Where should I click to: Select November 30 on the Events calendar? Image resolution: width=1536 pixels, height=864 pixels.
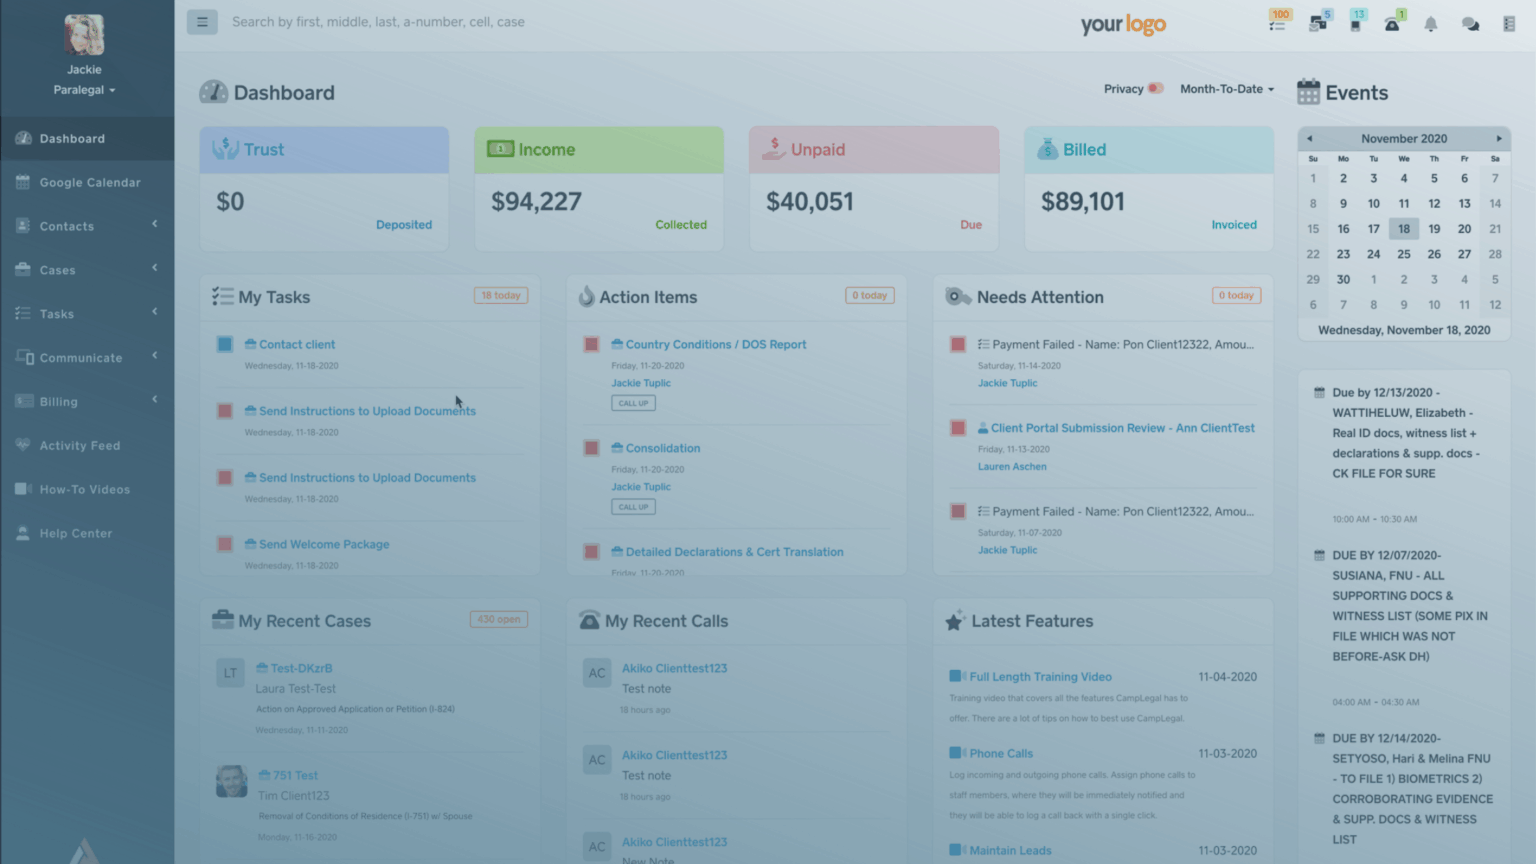[1343, 279]
